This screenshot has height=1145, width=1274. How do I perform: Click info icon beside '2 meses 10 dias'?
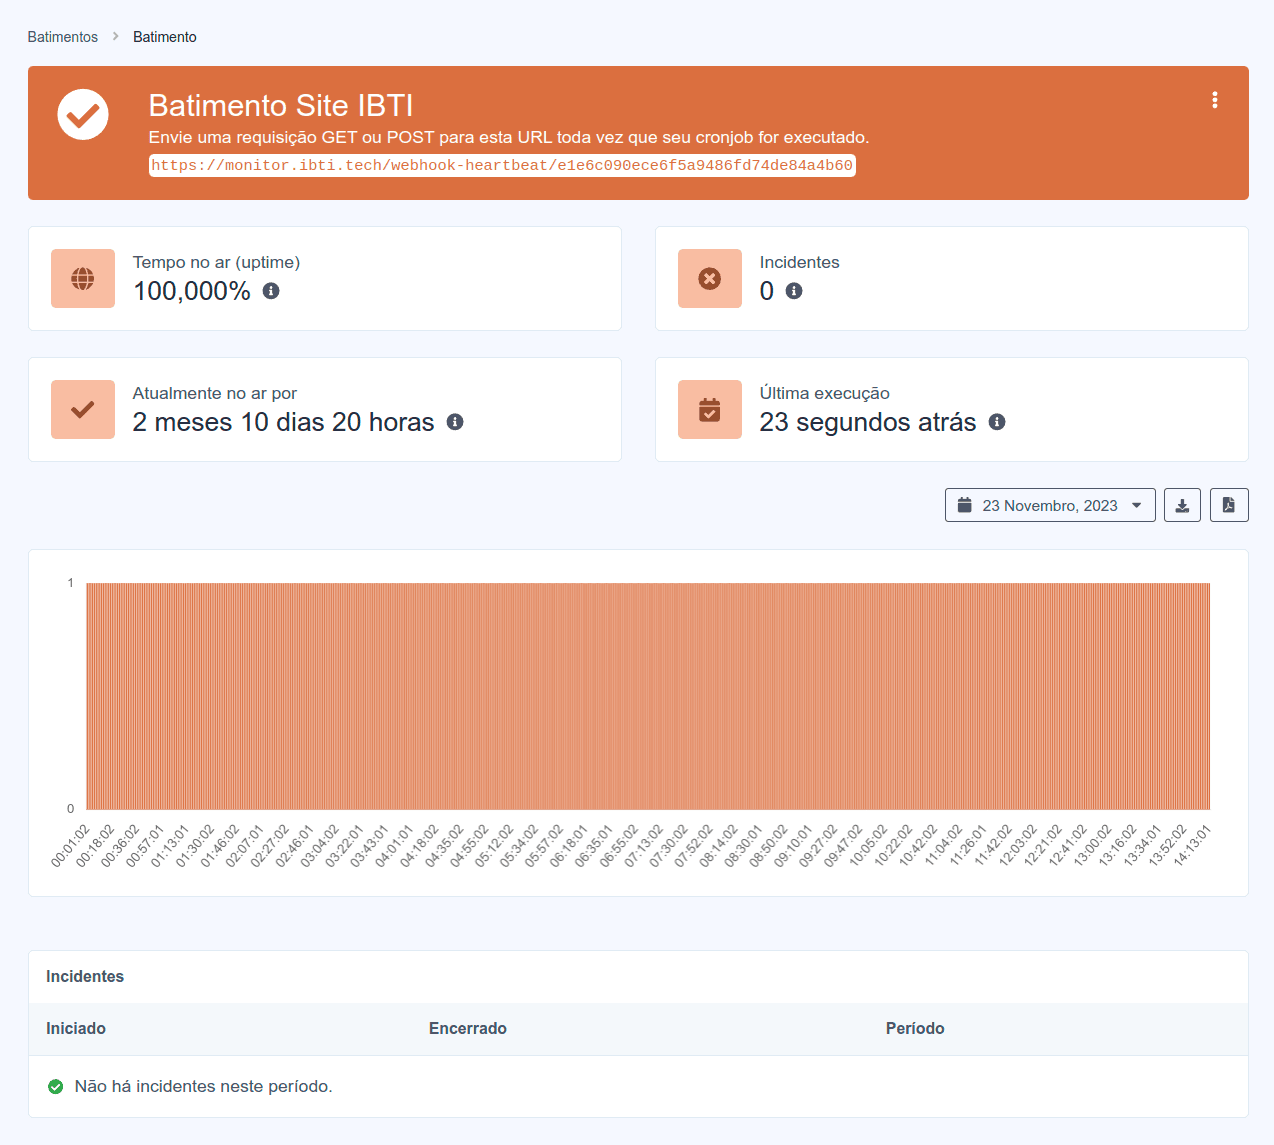(455, 422)
